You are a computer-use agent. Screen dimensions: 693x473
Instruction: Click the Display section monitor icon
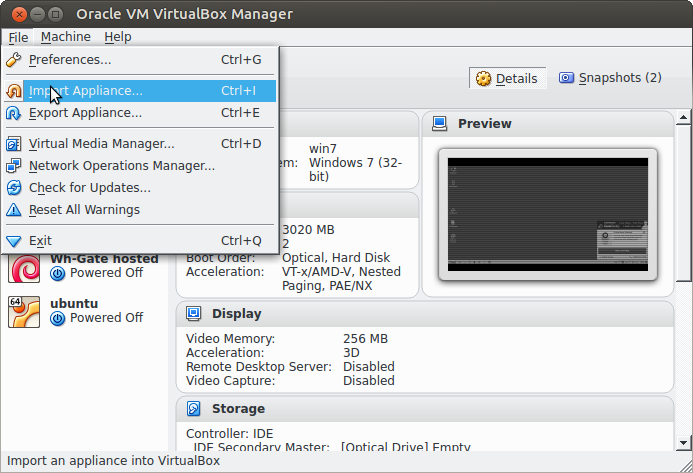tap(194, 313)
